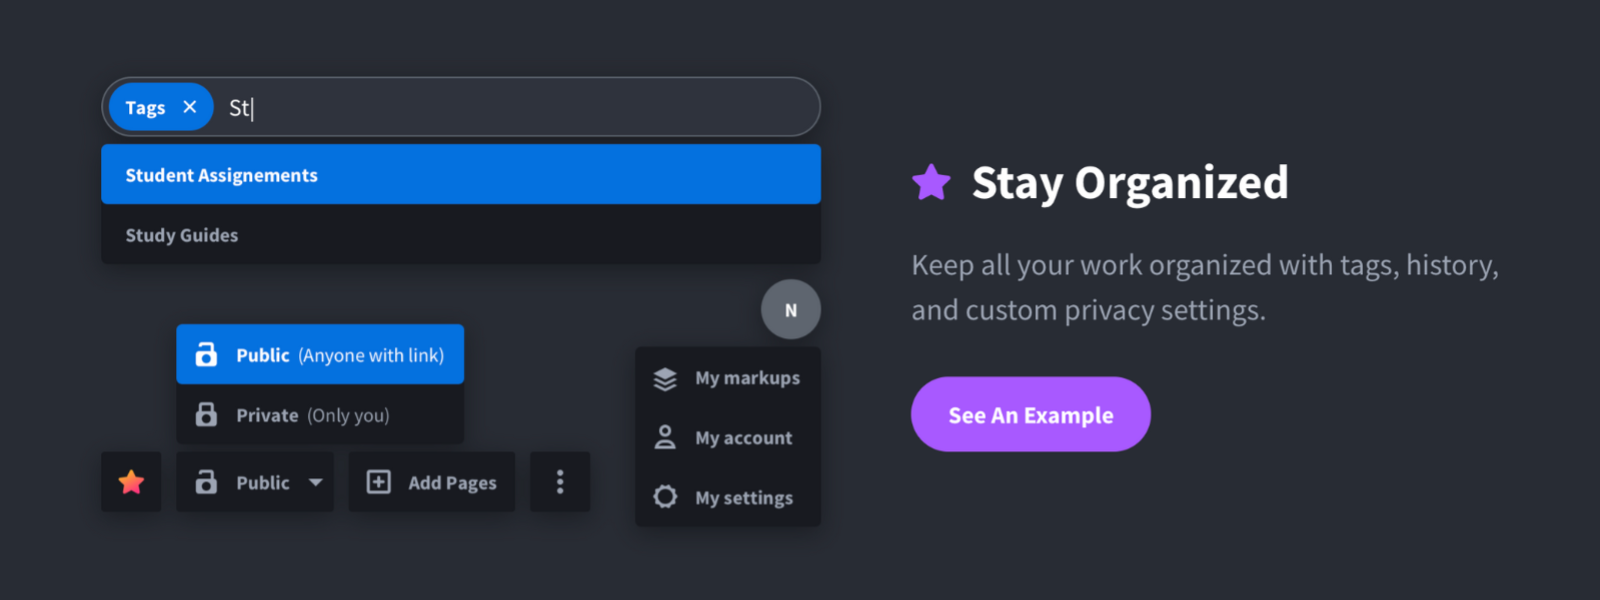Select Private (Only you) privacy option
This screenshot has width=1600, height=600.
[x=320, y=414]
